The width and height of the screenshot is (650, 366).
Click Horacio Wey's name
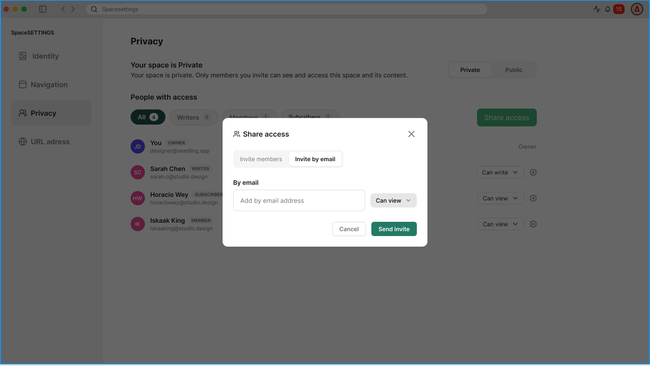[x=169, y=194]
